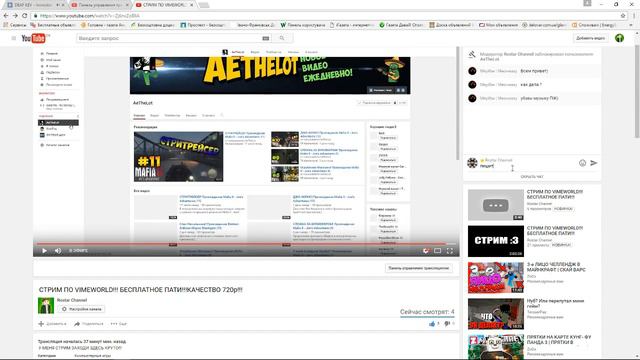Go forward with browser forward arrow

[x=15, y=16]
